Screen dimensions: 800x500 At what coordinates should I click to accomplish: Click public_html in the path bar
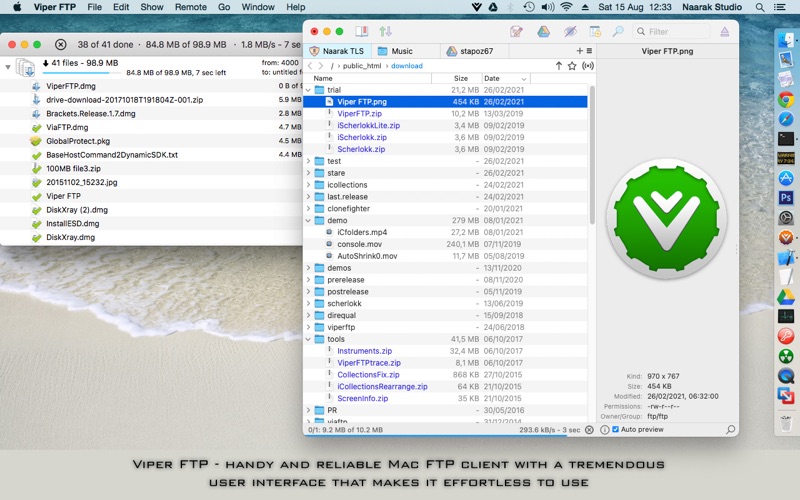pyautogui.click(x=362, y=66)
